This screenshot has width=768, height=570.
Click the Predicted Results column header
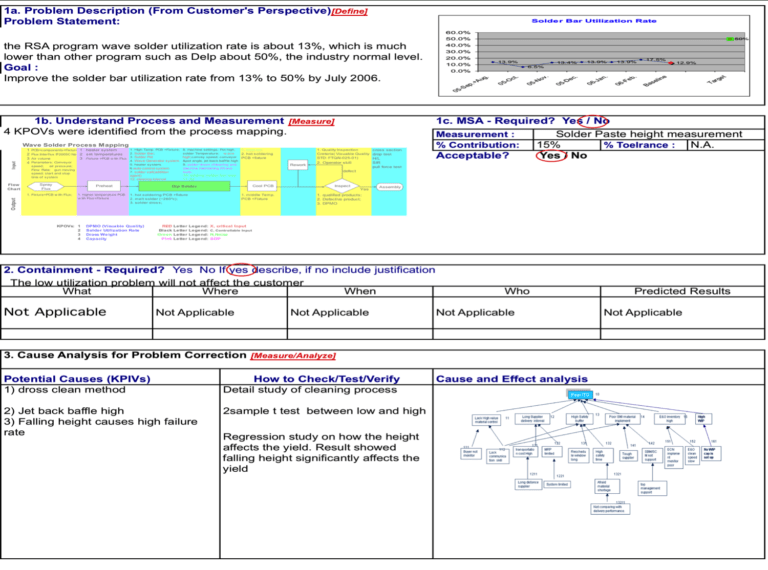[681, 291]
